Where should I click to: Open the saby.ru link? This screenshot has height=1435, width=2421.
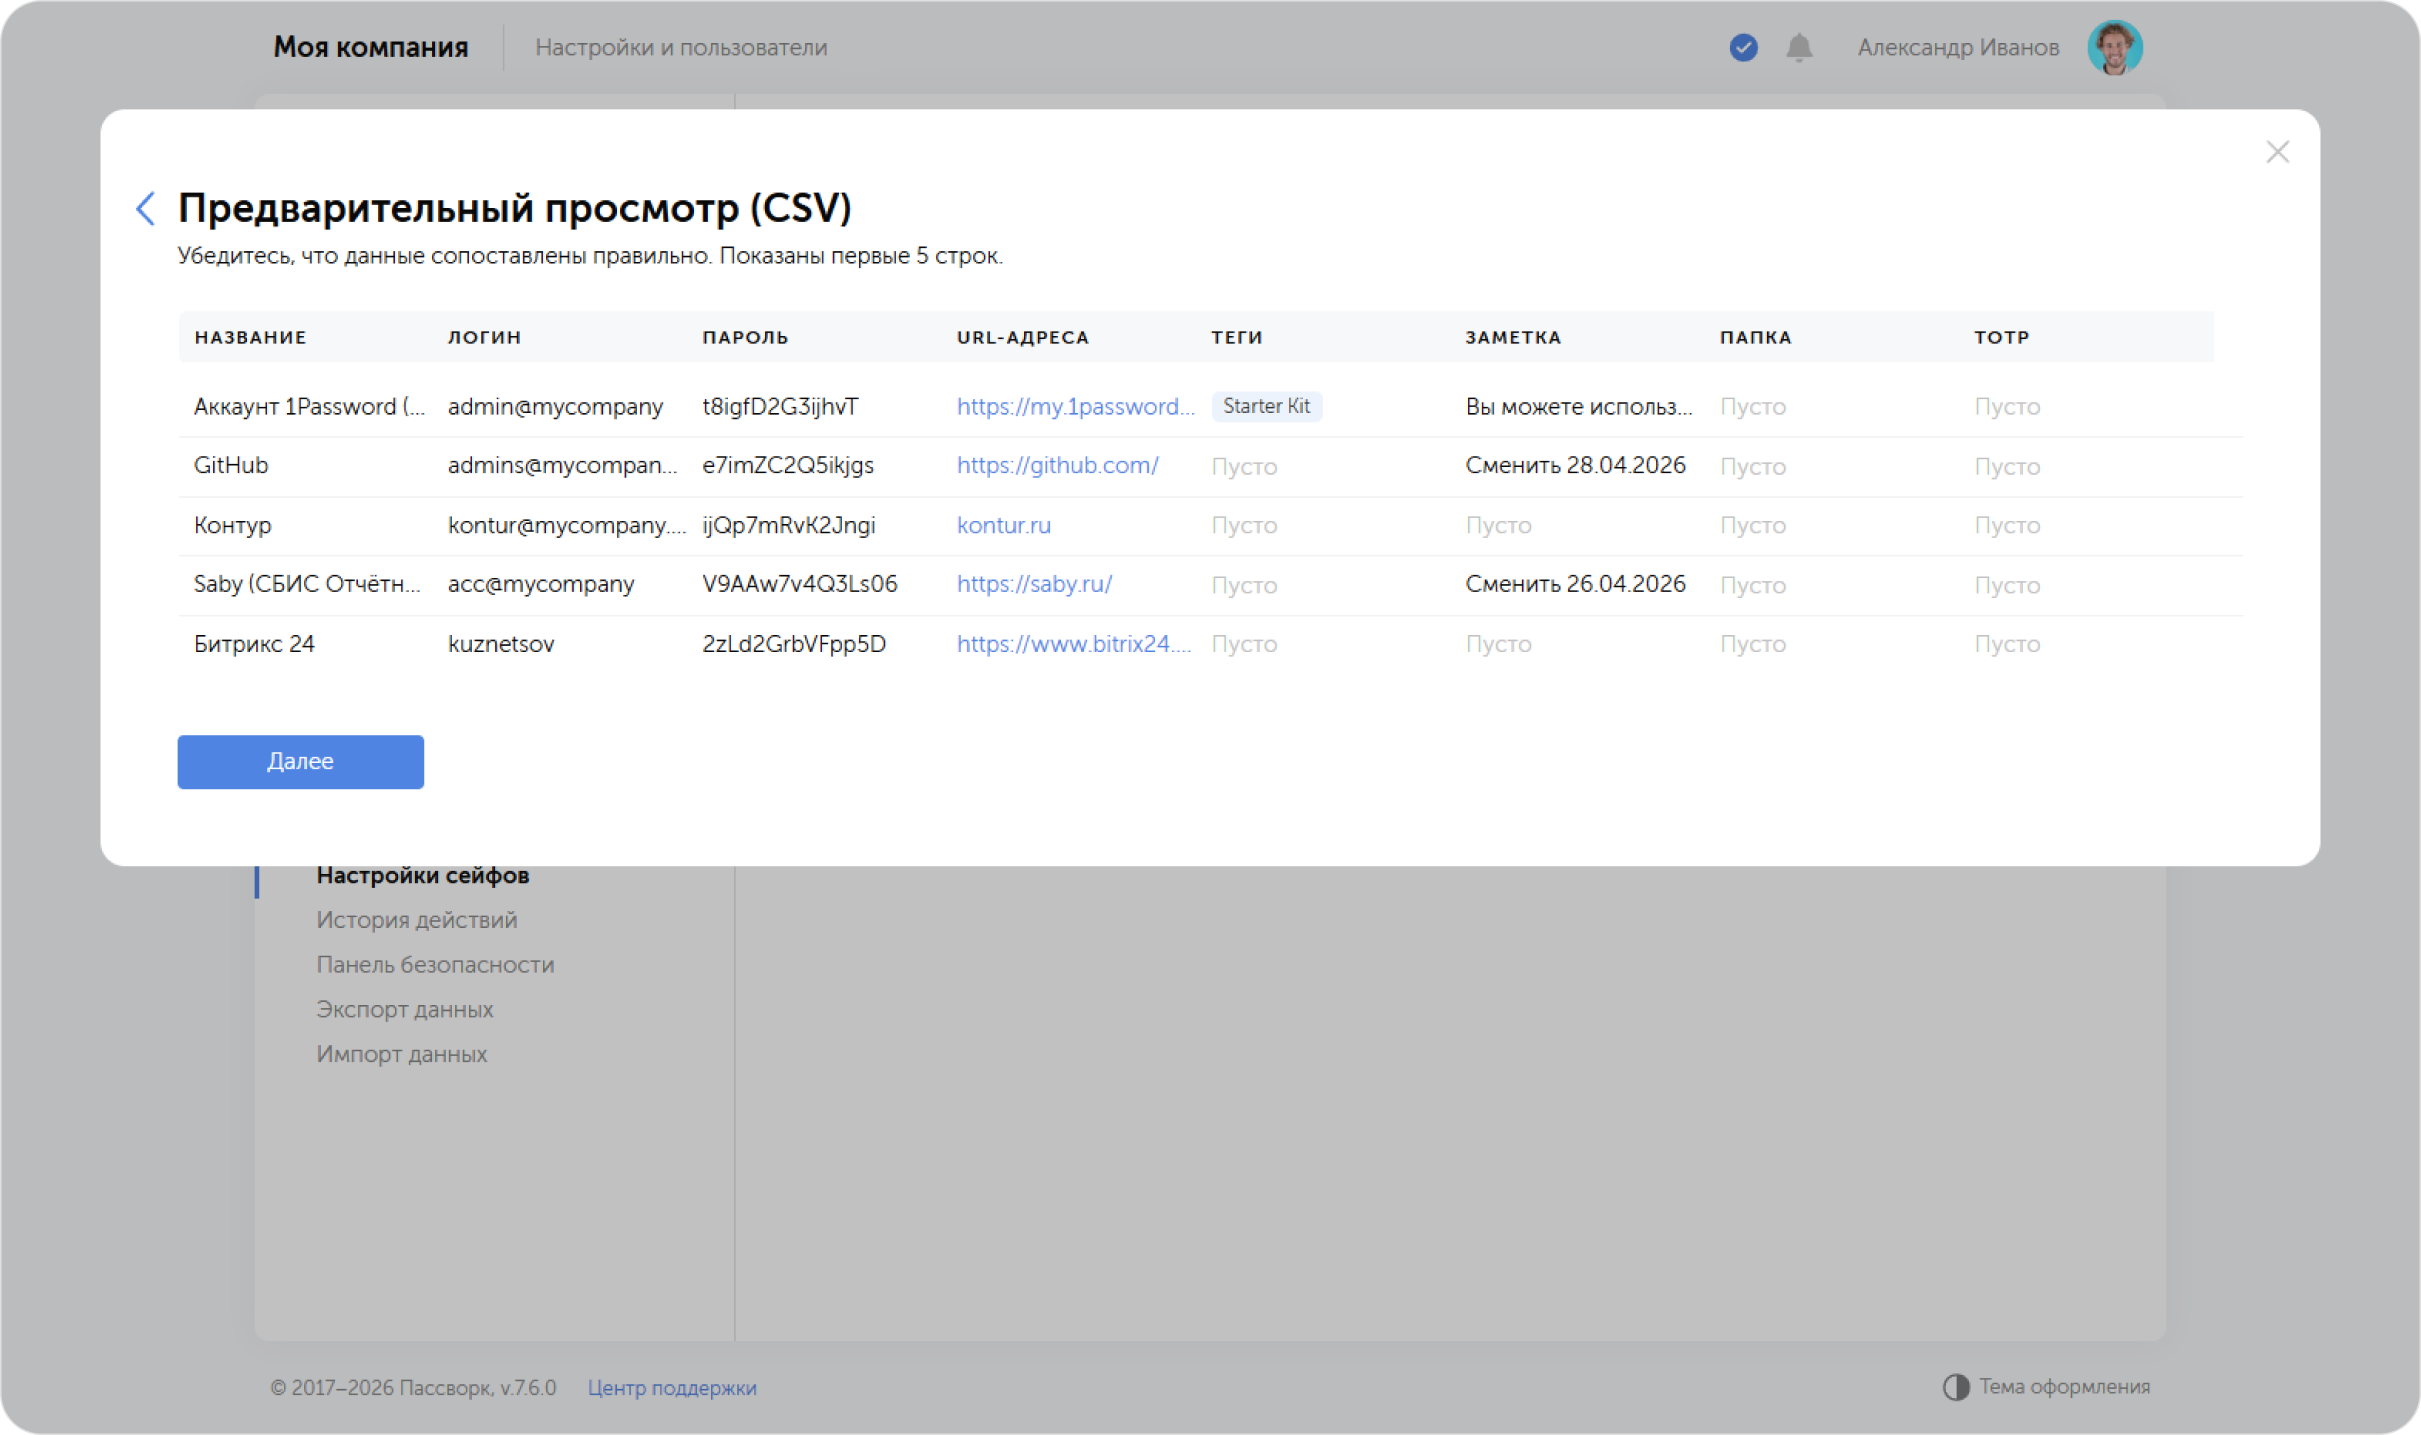[x=1034, y=585]
